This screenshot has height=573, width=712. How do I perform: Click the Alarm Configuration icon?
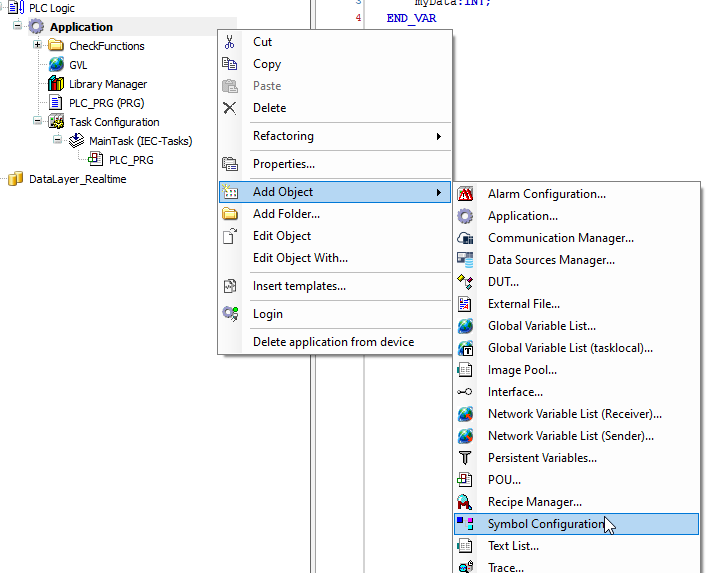465,194
